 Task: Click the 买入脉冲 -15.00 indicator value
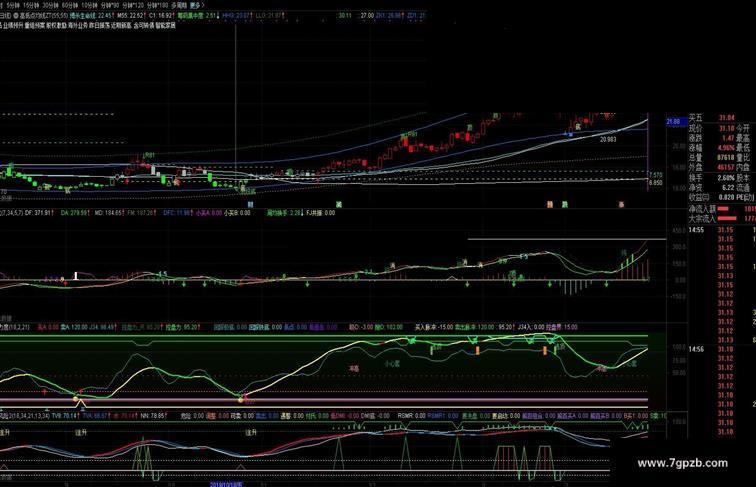point(434,327)
